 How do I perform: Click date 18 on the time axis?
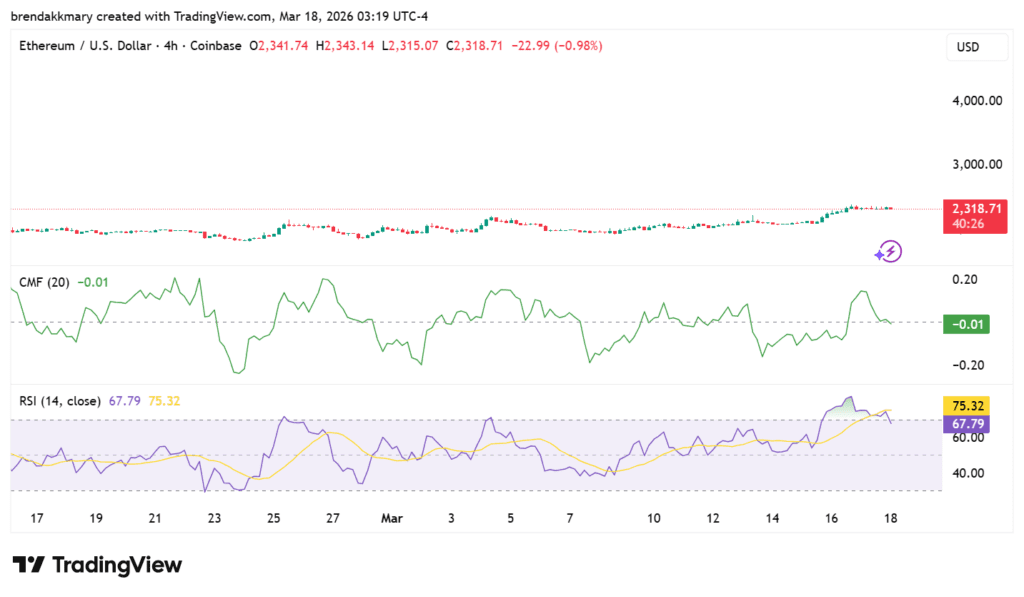[x=890, y=518]
